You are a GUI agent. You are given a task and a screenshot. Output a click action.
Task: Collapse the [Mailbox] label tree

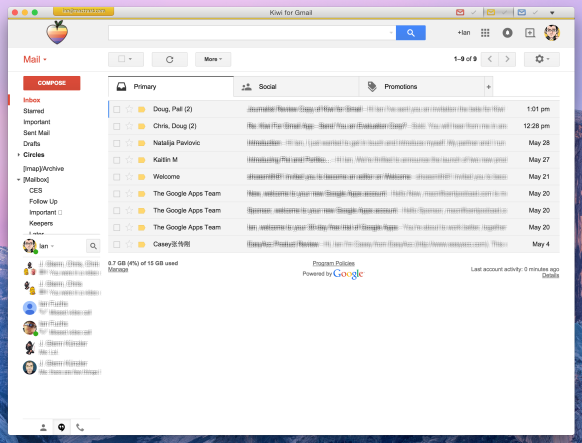coord(19,180)
